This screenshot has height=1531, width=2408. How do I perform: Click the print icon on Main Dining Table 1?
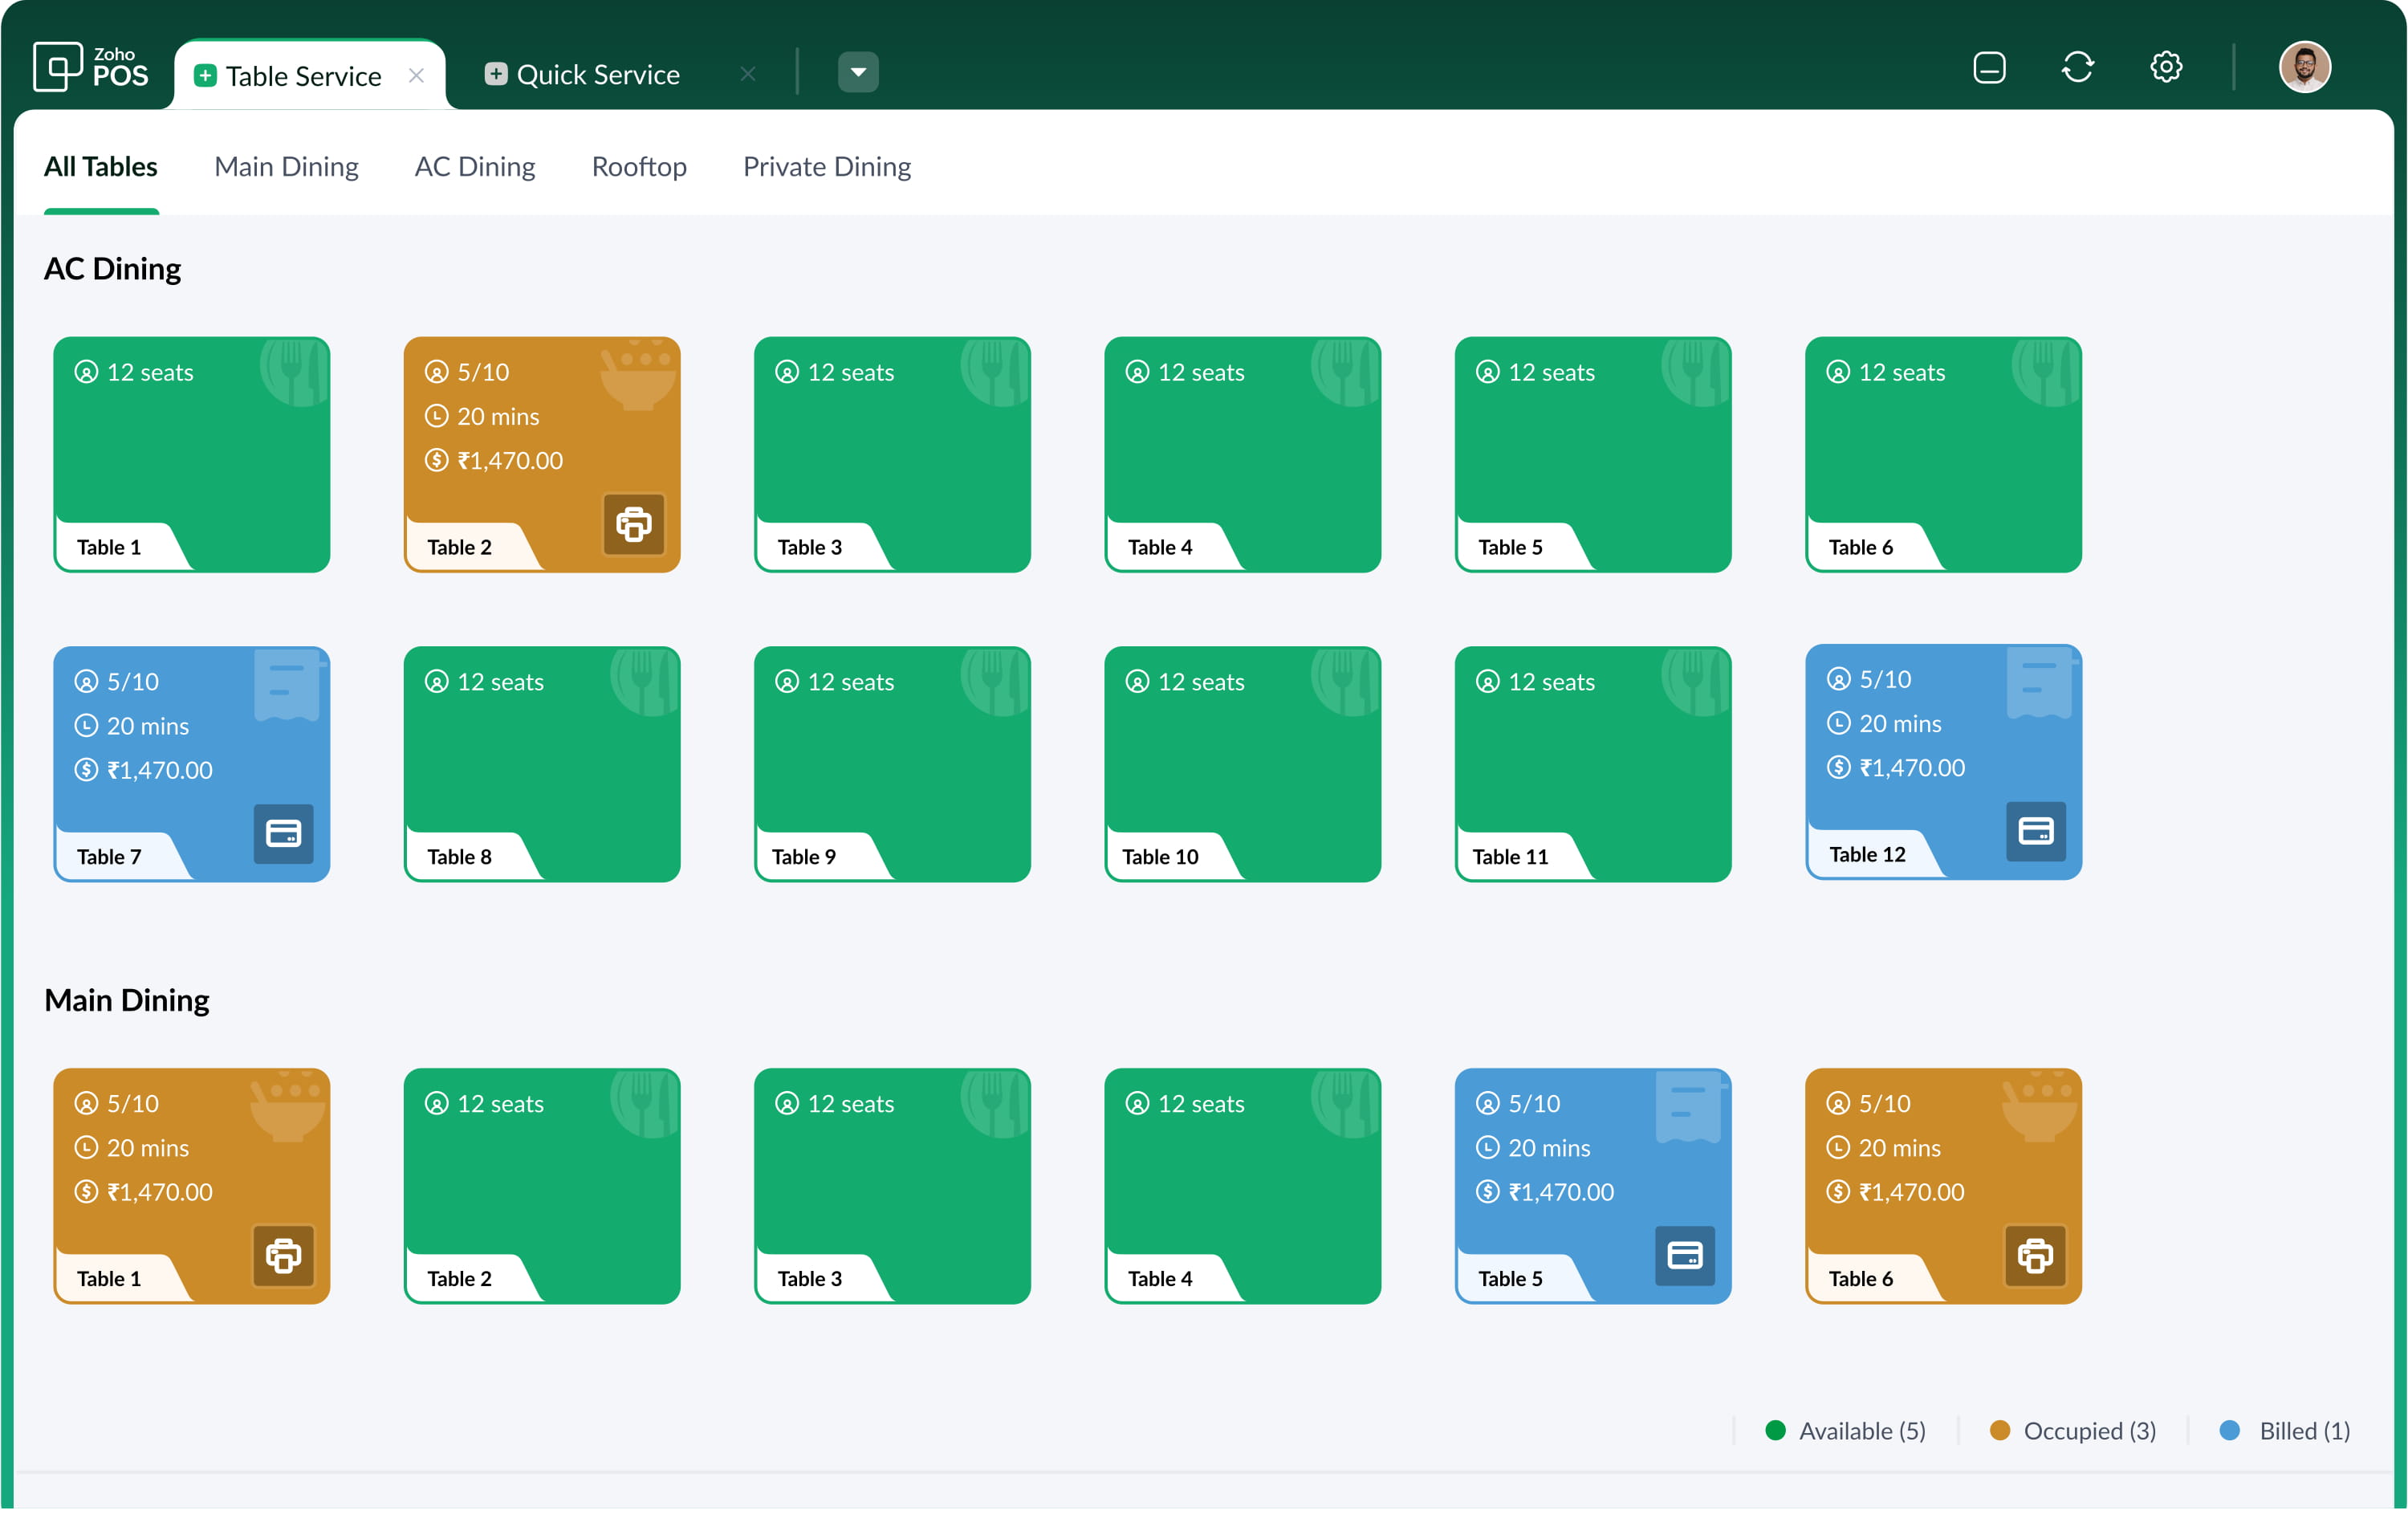[283, 1255]
